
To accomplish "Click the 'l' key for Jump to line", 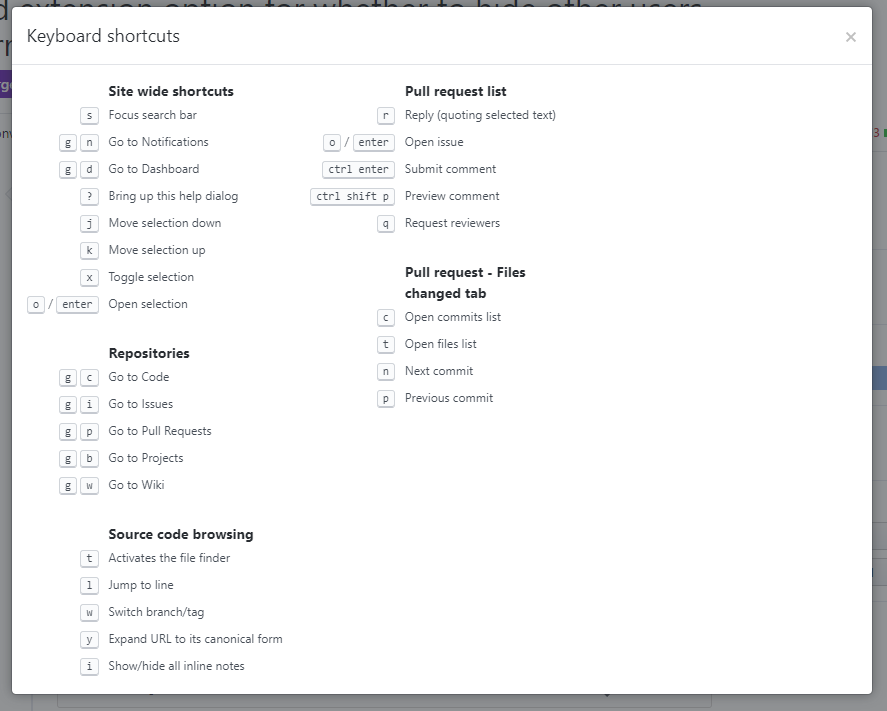I will [x=89, y=585].
